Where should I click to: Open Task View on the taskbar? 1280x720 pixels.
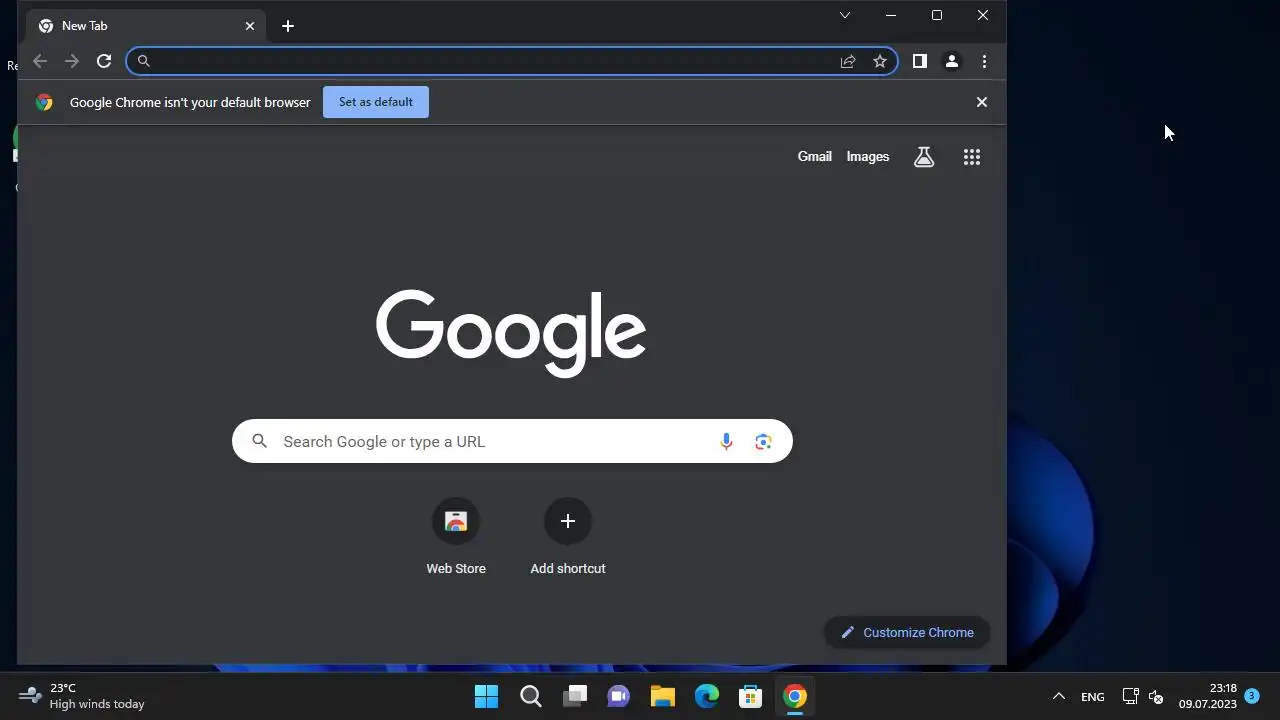pos(575,697)
